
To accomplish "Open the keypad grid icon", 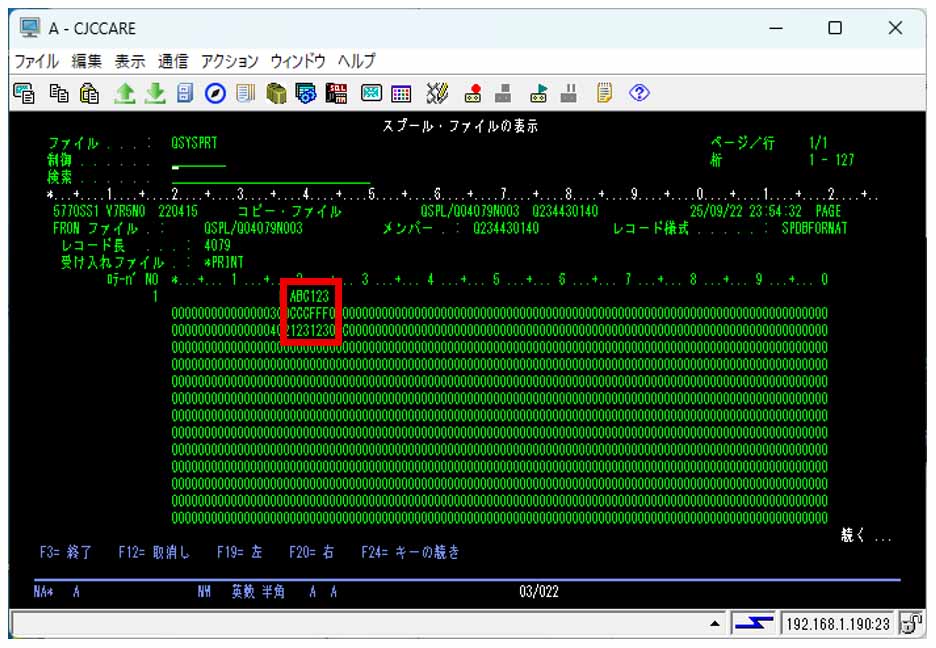I will point(401,93).
